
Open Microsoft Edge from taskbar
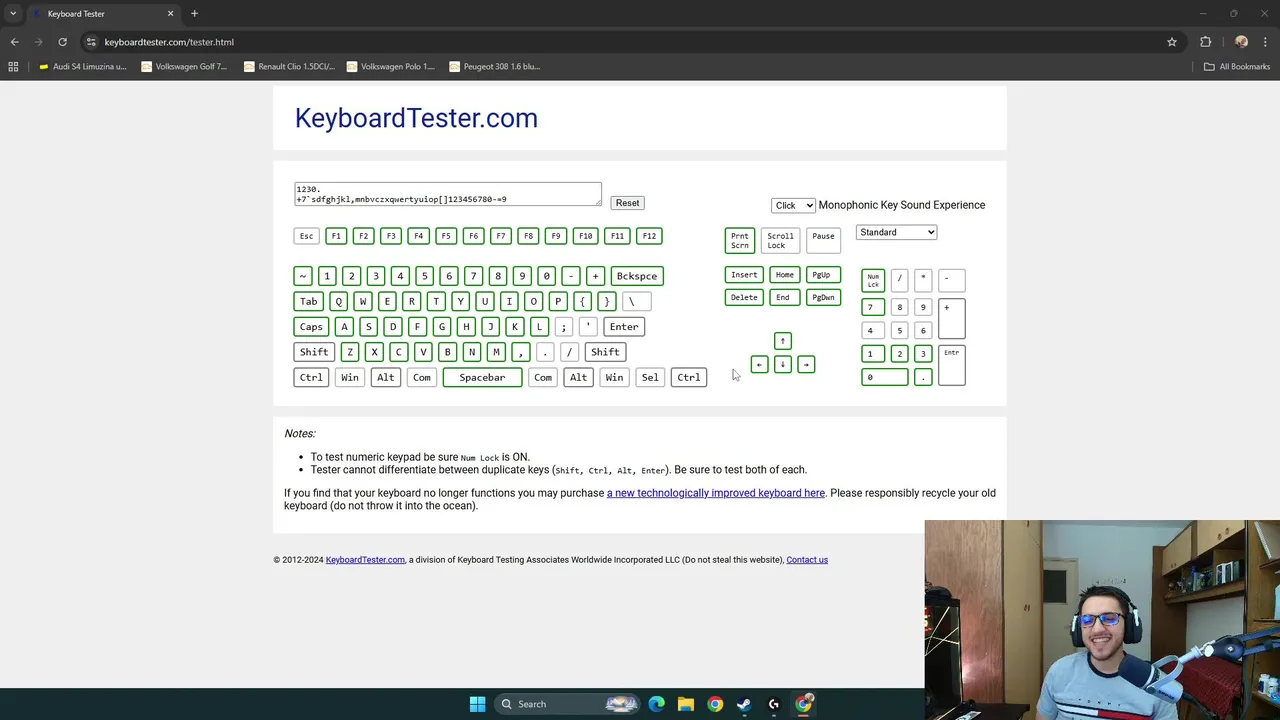656,704
